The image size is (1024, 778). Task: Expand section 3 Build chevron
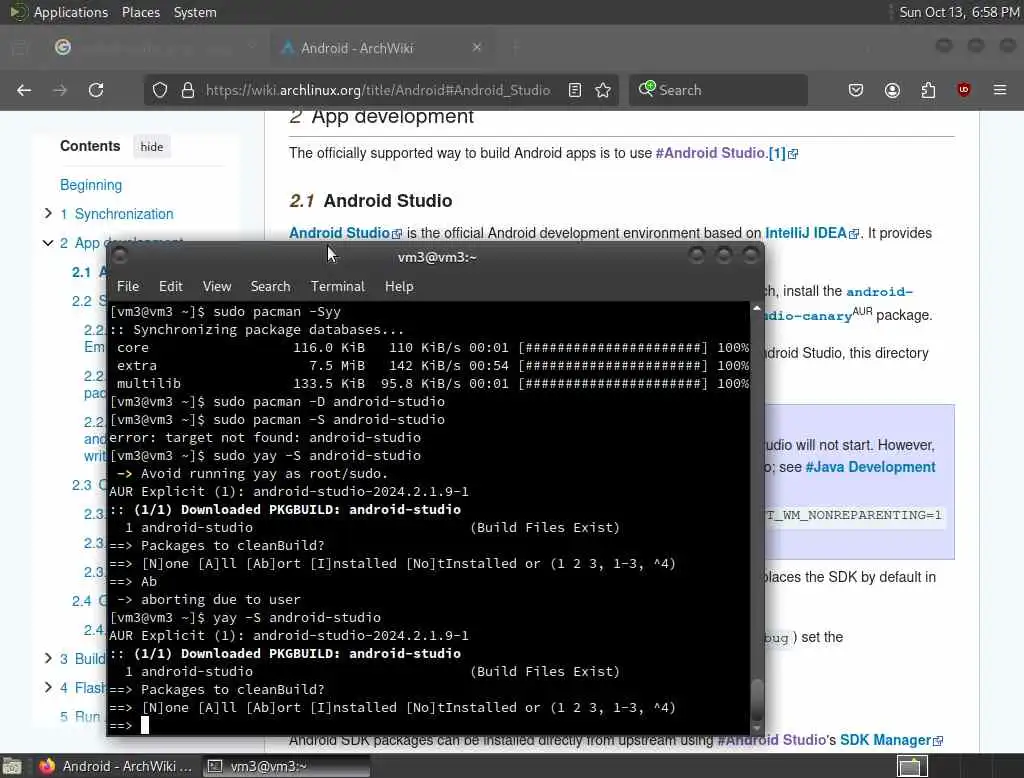click(48, 658)
